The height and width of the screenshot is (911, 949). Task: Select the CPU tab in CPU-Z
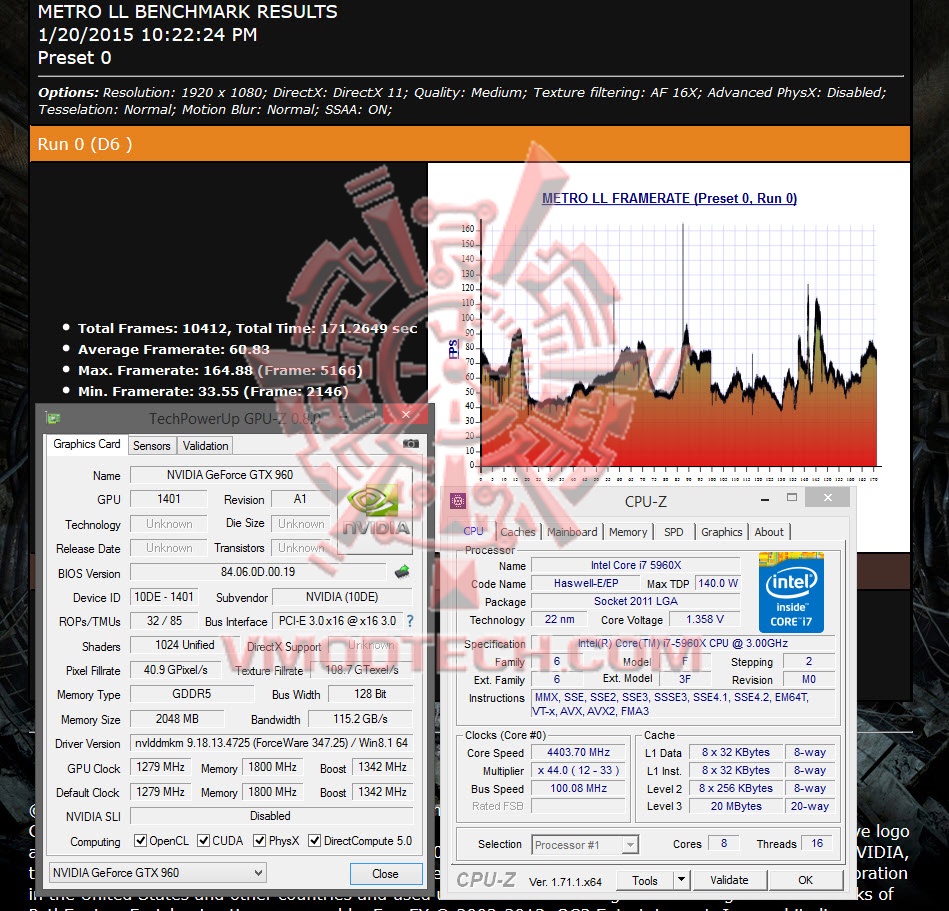tap(473, 531)
